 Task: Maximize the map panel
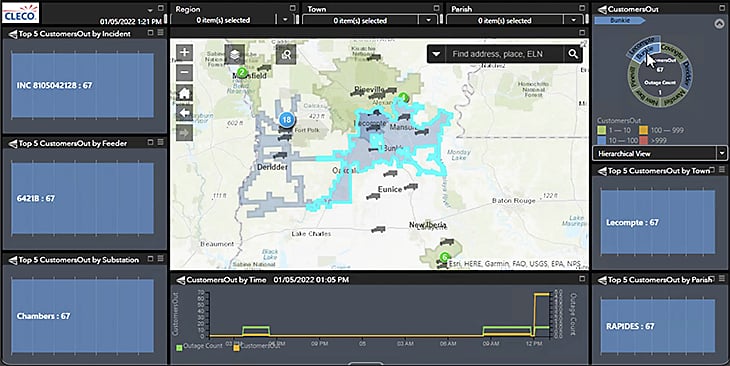[x=582, y=32]
